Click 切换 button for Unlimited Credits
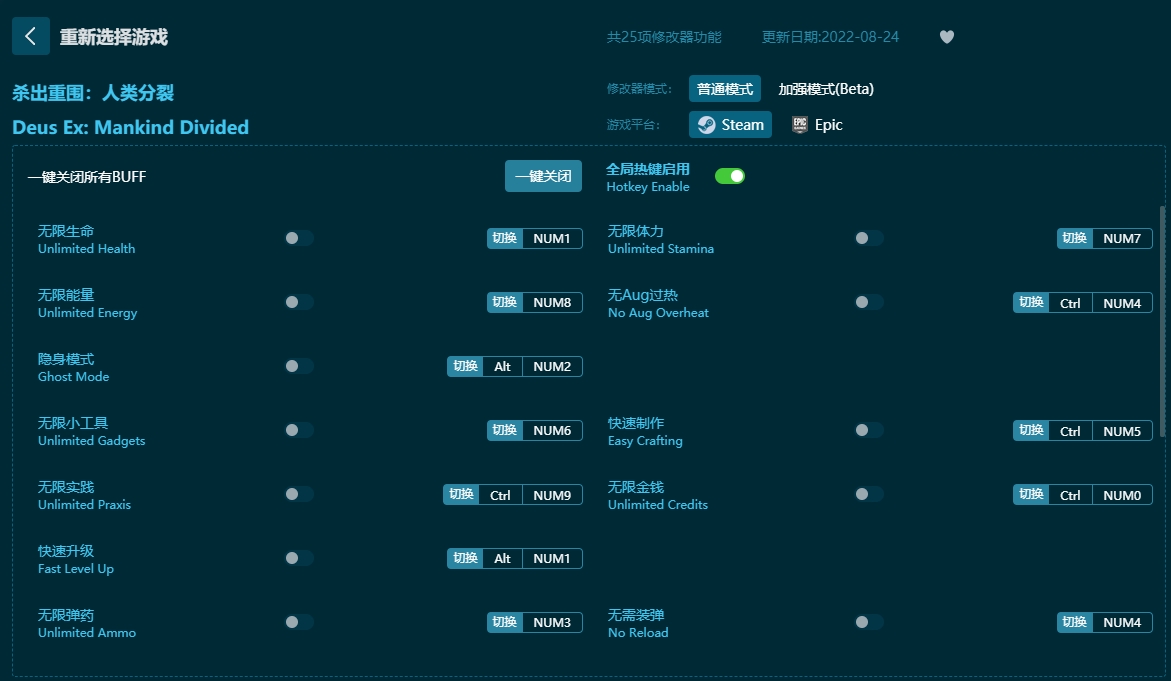1171x681 pixels. tap(1031, 494)
